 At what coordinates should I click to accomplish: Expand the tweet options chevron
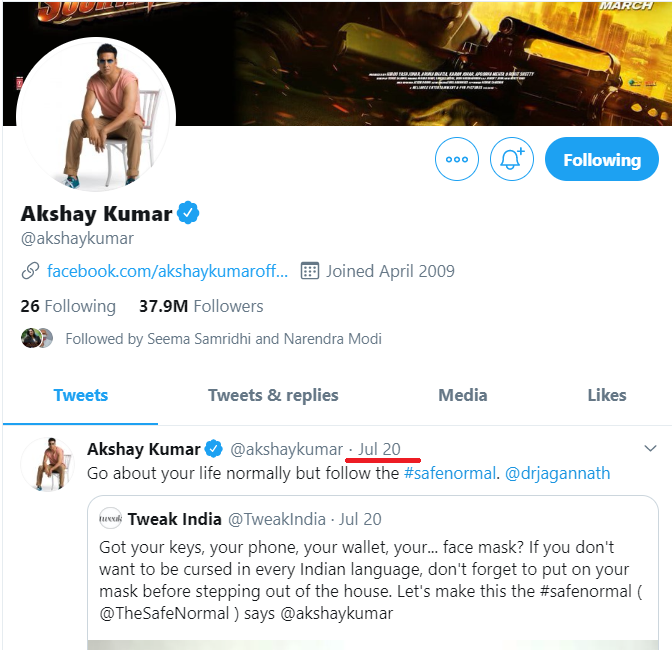[650, 449]
